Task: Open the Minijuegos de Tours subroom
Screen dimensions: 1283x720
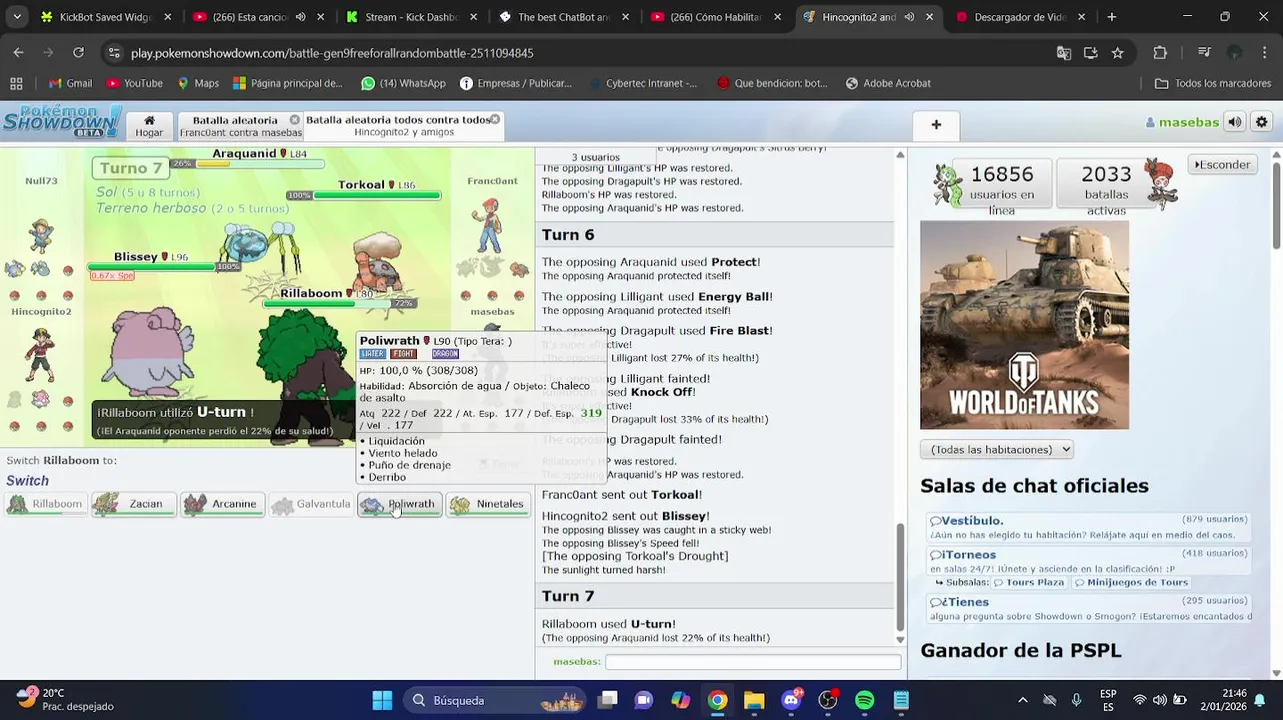Action: tap(1131, 582)
